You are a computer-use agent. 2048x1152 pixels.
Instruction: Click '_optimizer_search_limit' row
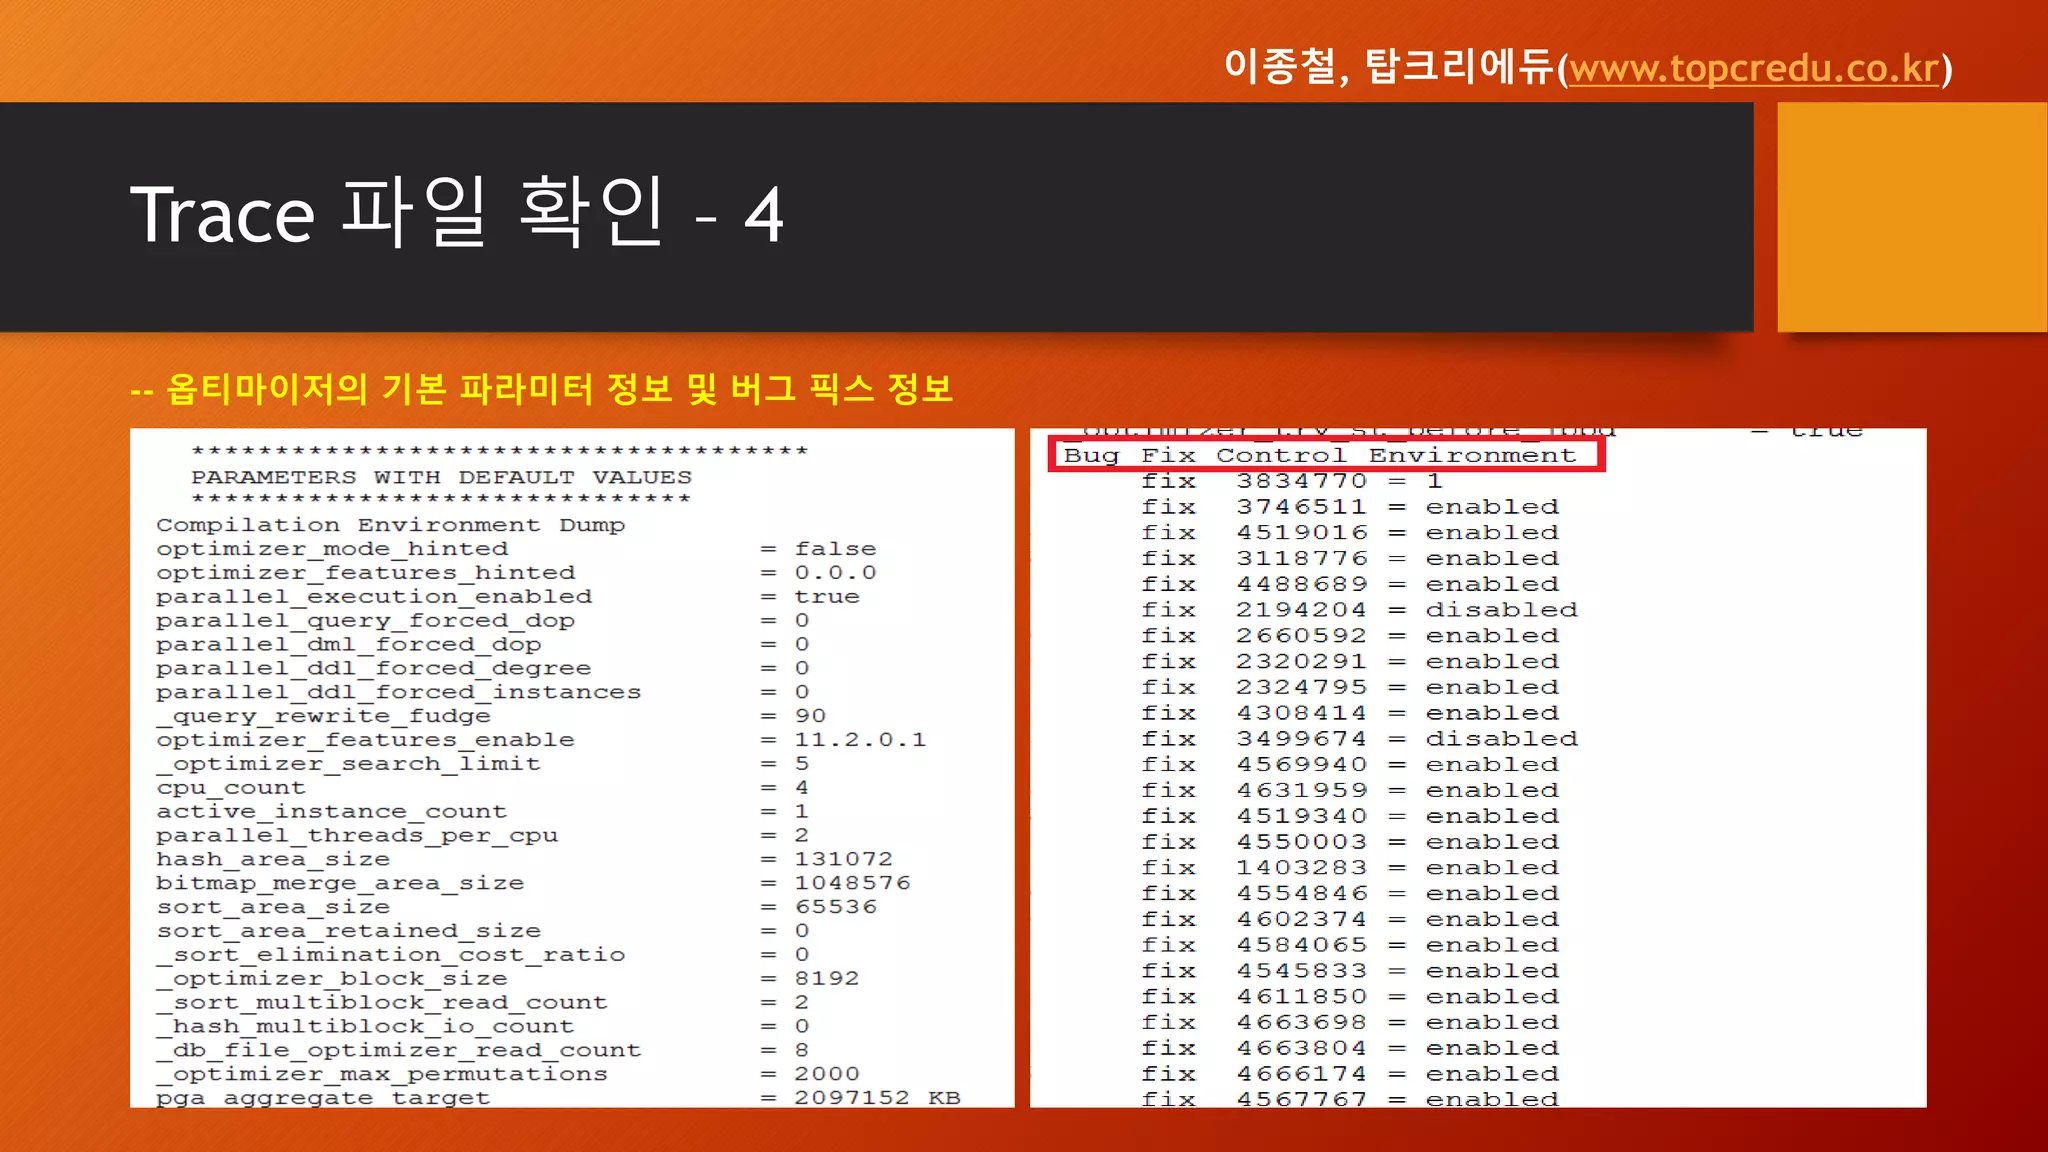pyautogui.click(x=483, y=764)
